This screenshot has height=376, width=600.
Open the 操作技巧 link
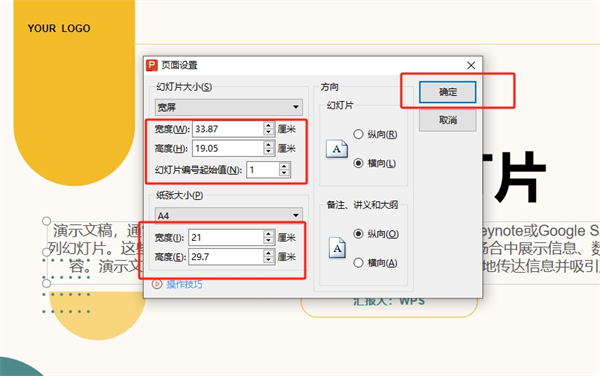point(184,284)
